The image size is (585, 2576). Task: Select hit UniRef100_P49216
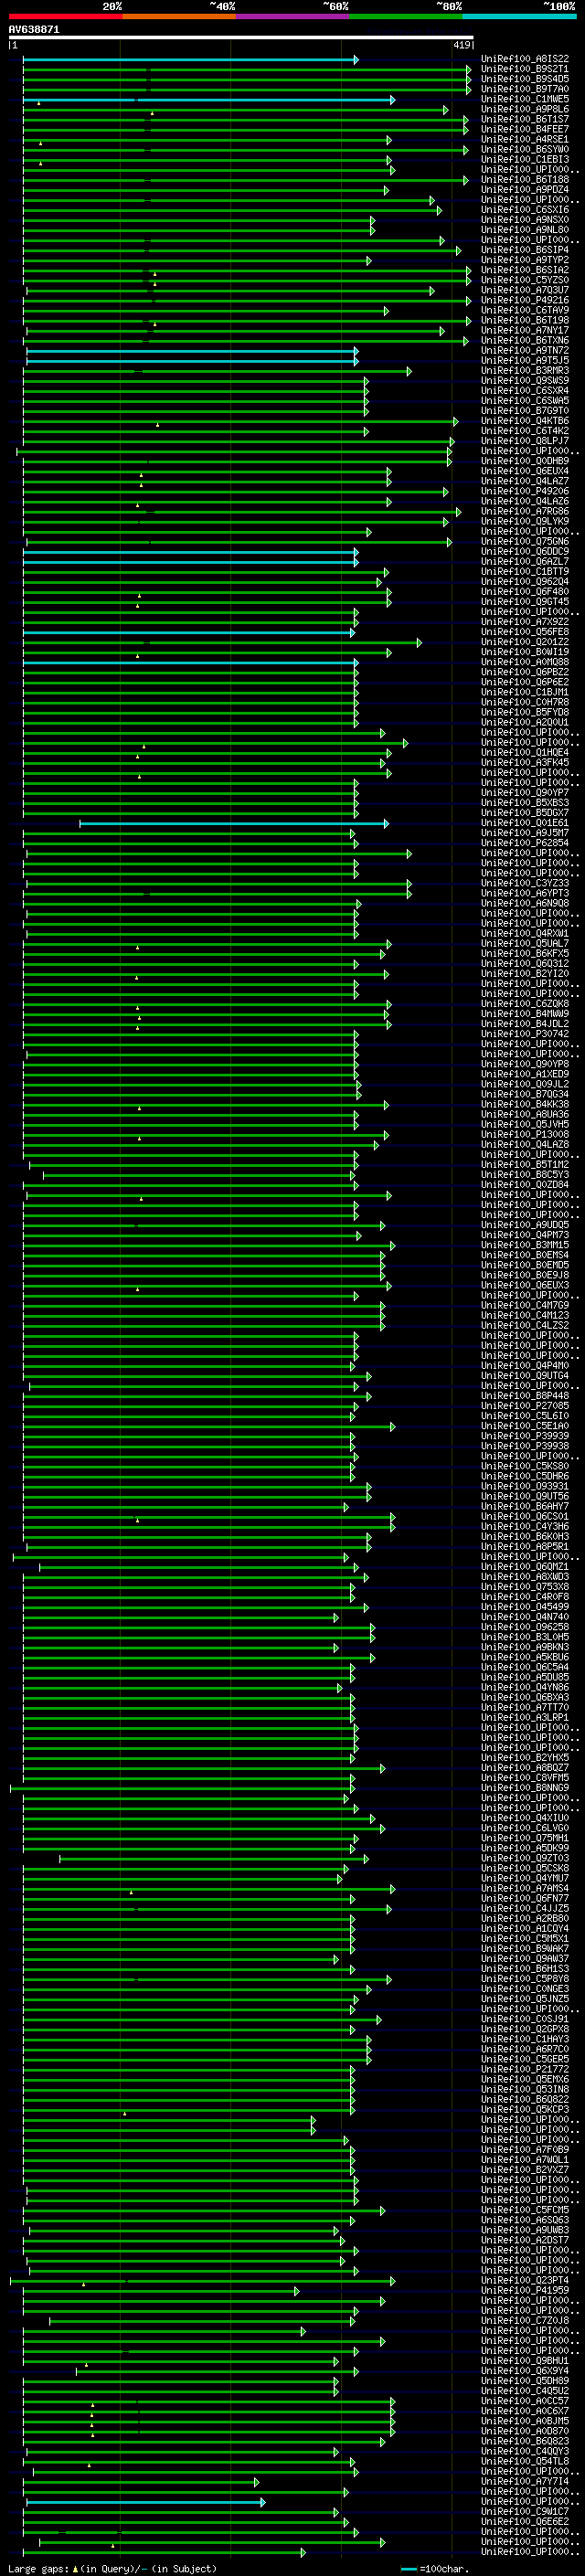[x=525, y=300]
